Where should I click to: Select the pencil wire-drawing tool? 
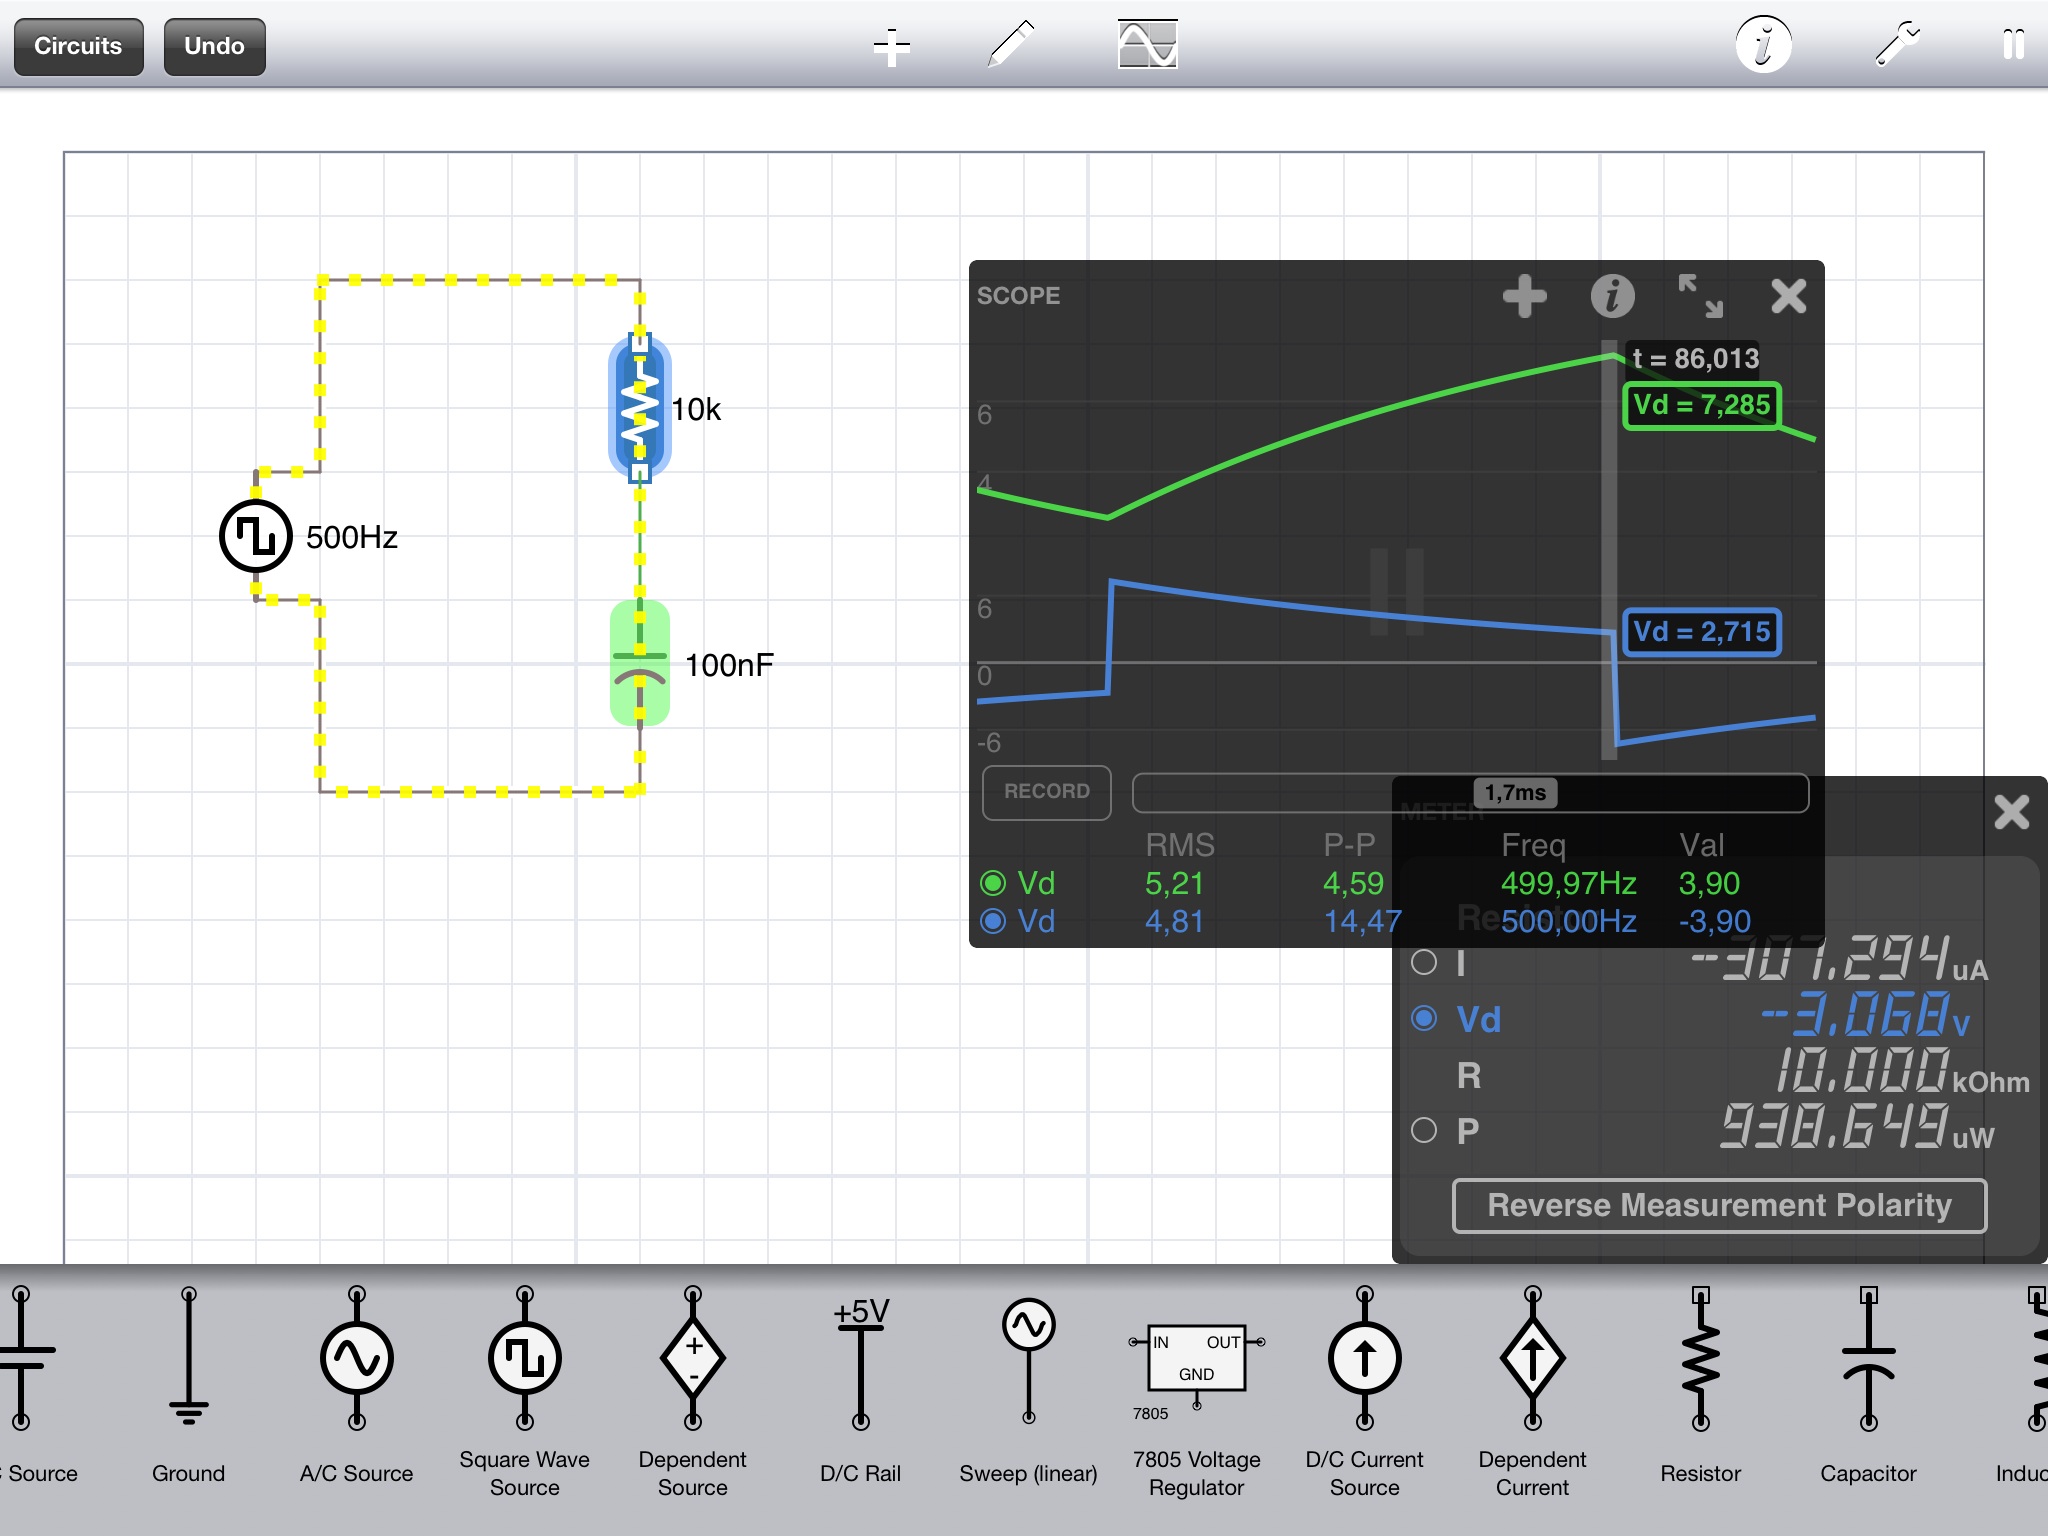click(1011, 44)
